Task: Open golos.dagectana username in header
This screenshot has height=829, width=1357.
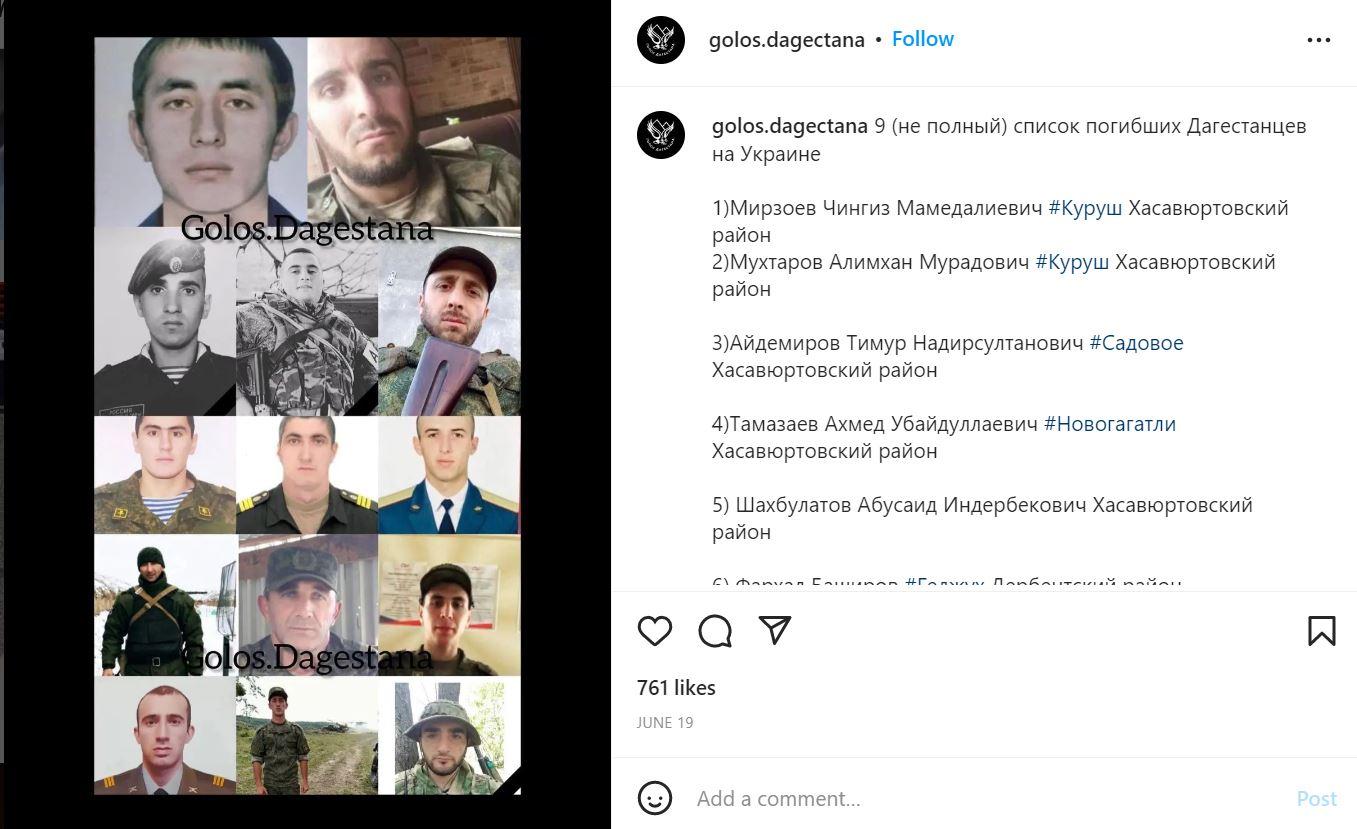Action: coord(787,40)
